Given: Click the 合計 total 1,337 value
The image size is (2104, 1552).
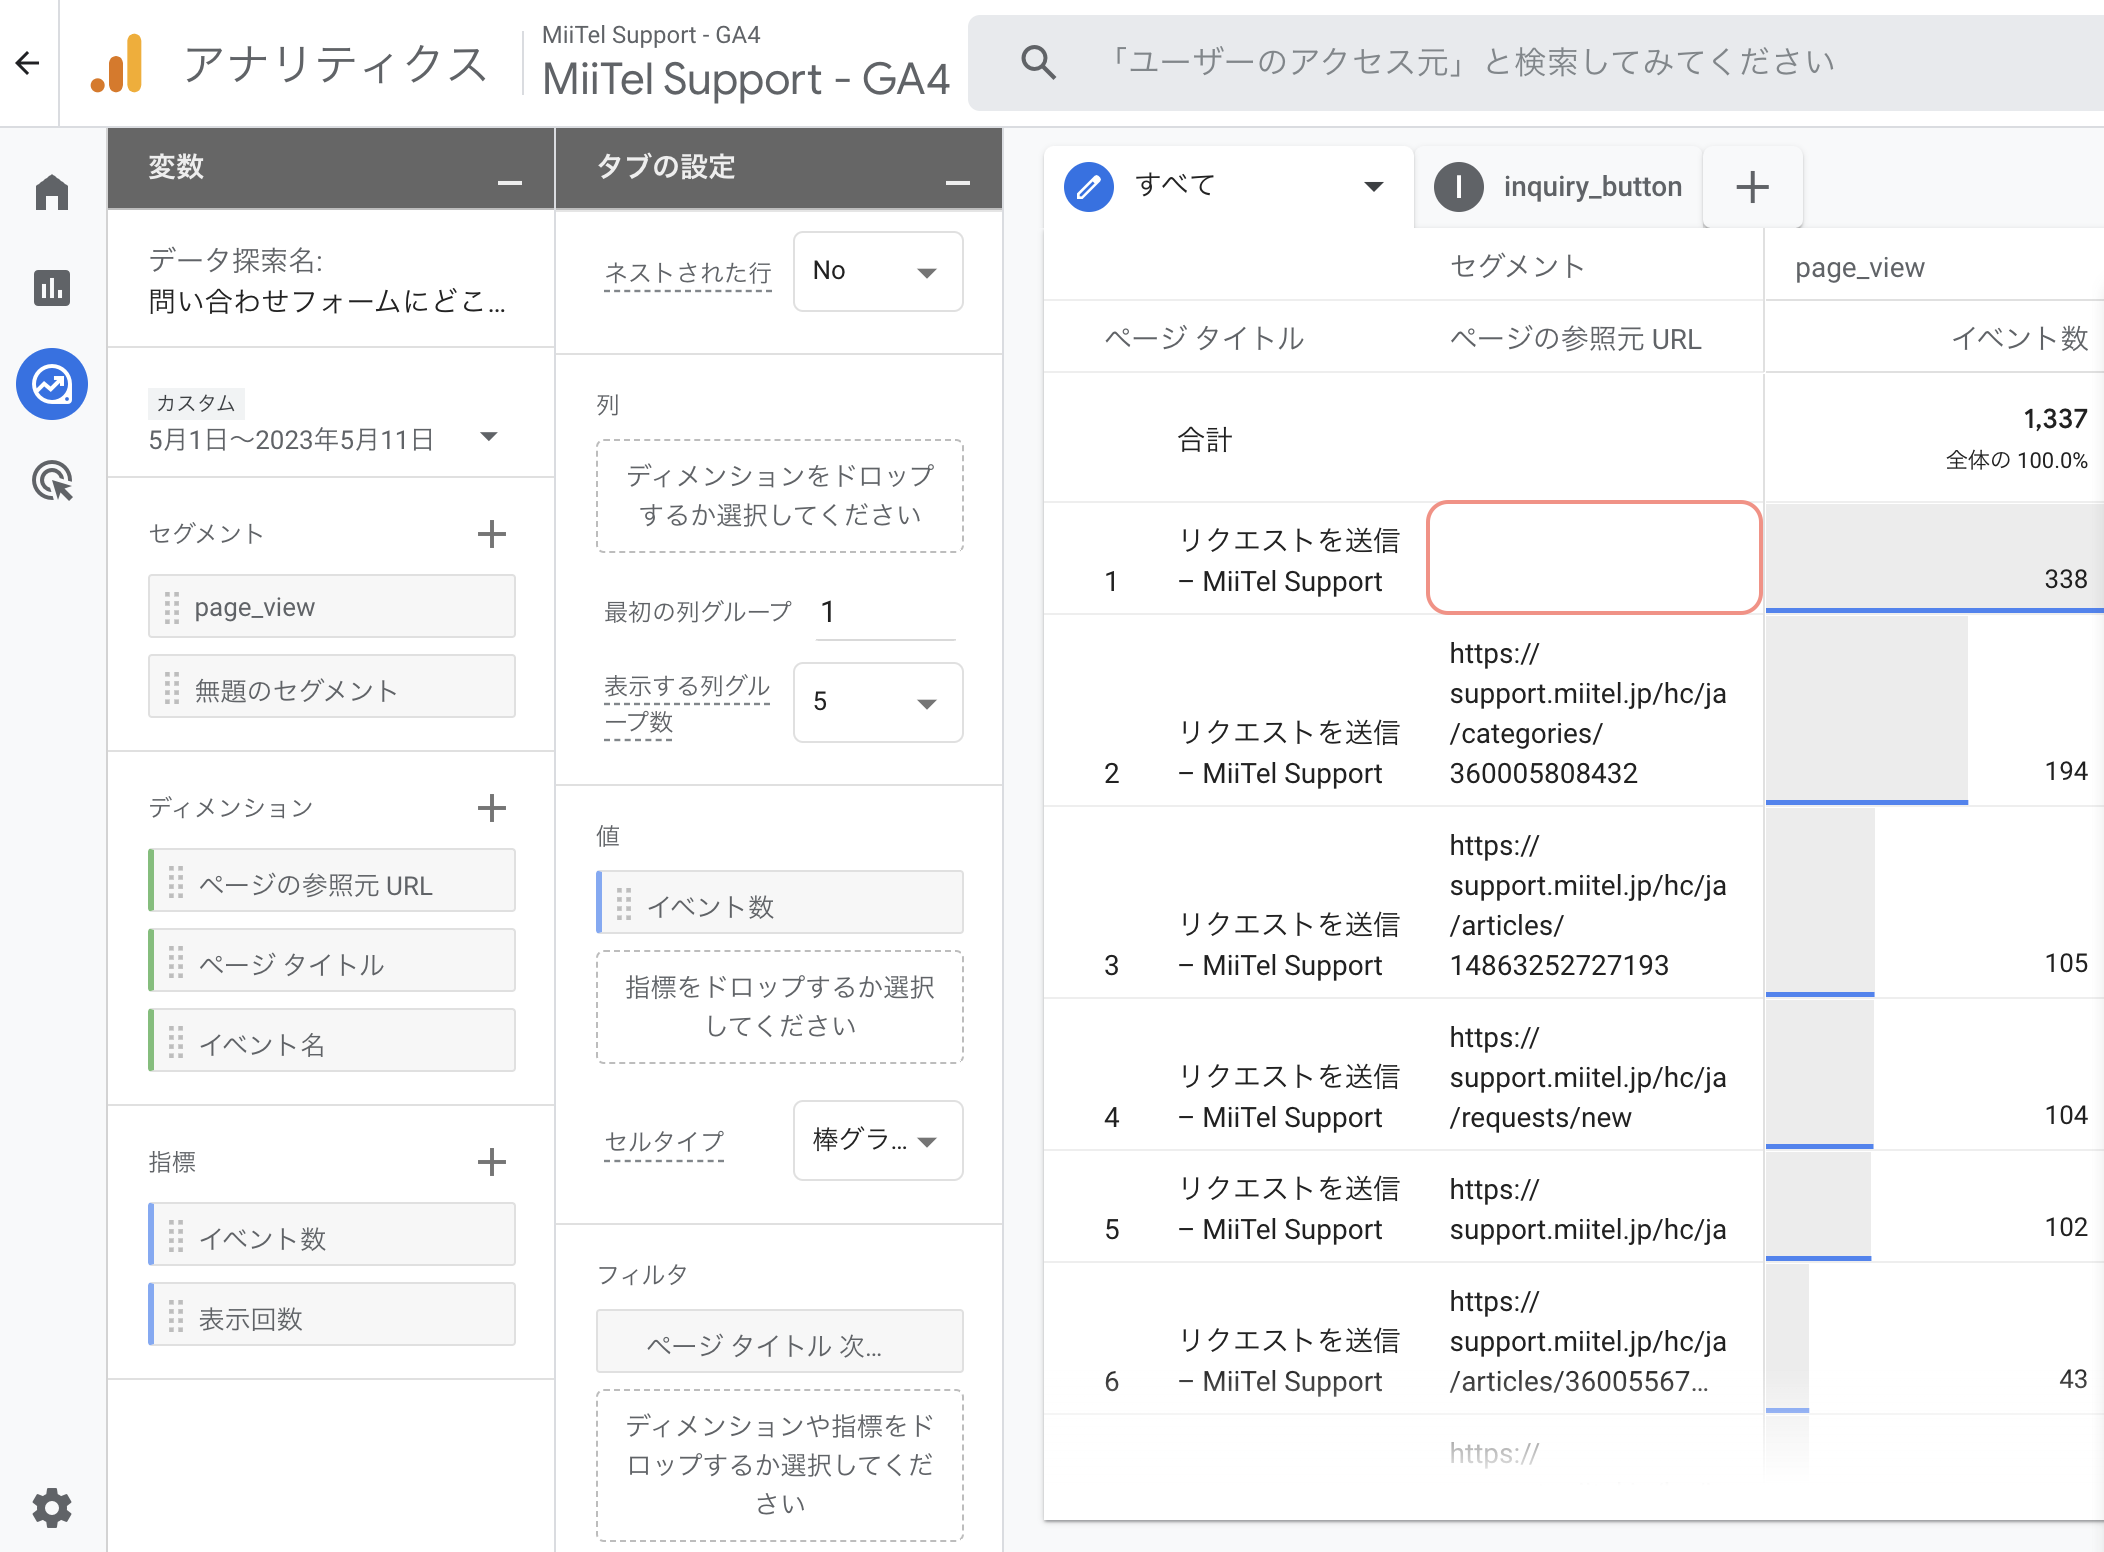Looking at the screenshot, I should tap(2055, 419).
